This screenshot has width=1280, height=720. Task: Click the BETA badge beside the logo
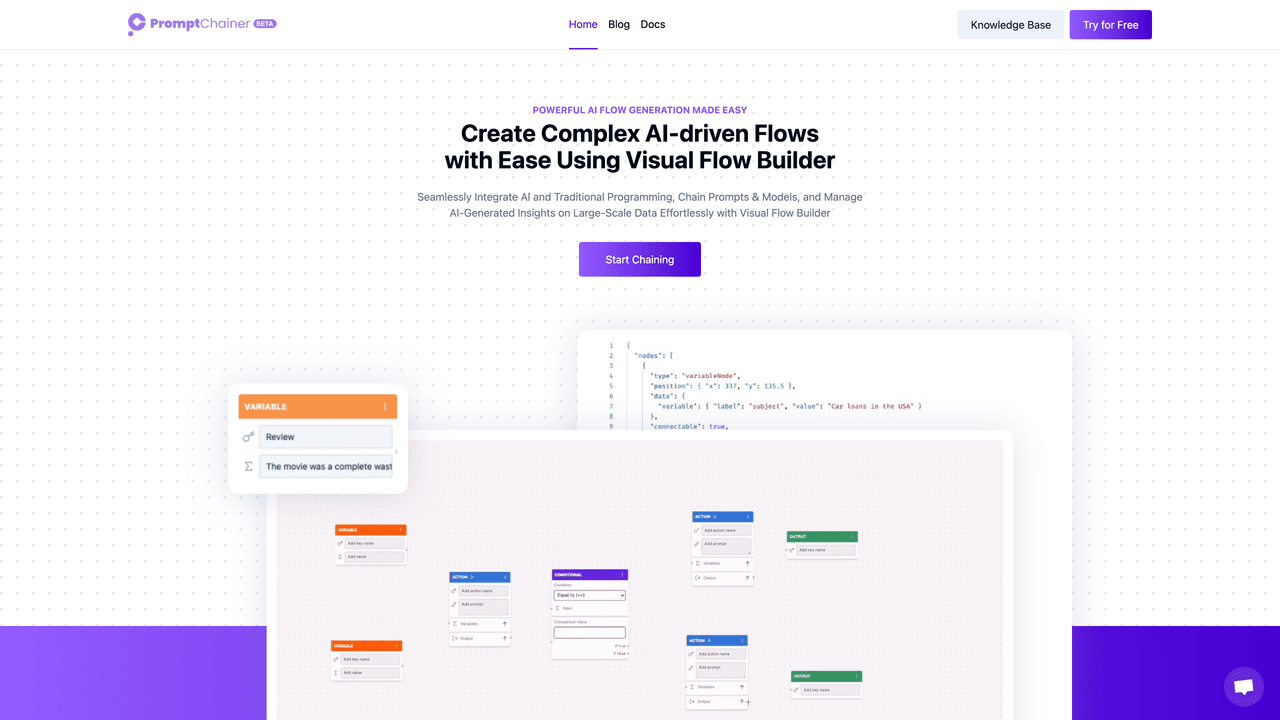tap(265, 23)
